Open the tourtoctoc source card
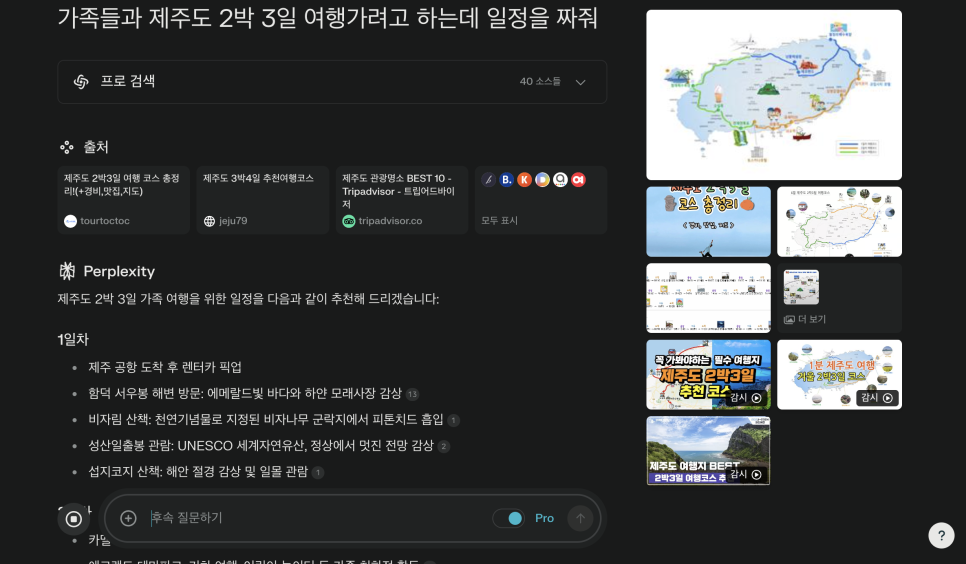966x564 pixels. coord(123,200)
